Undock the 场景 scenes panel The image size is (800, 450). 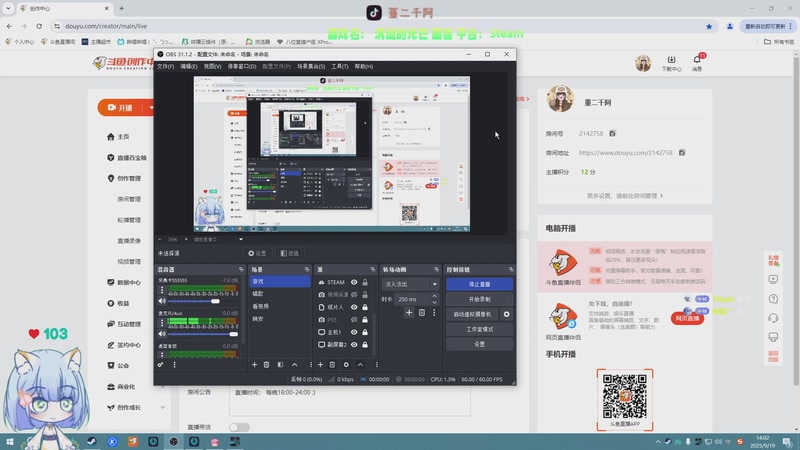307,269
